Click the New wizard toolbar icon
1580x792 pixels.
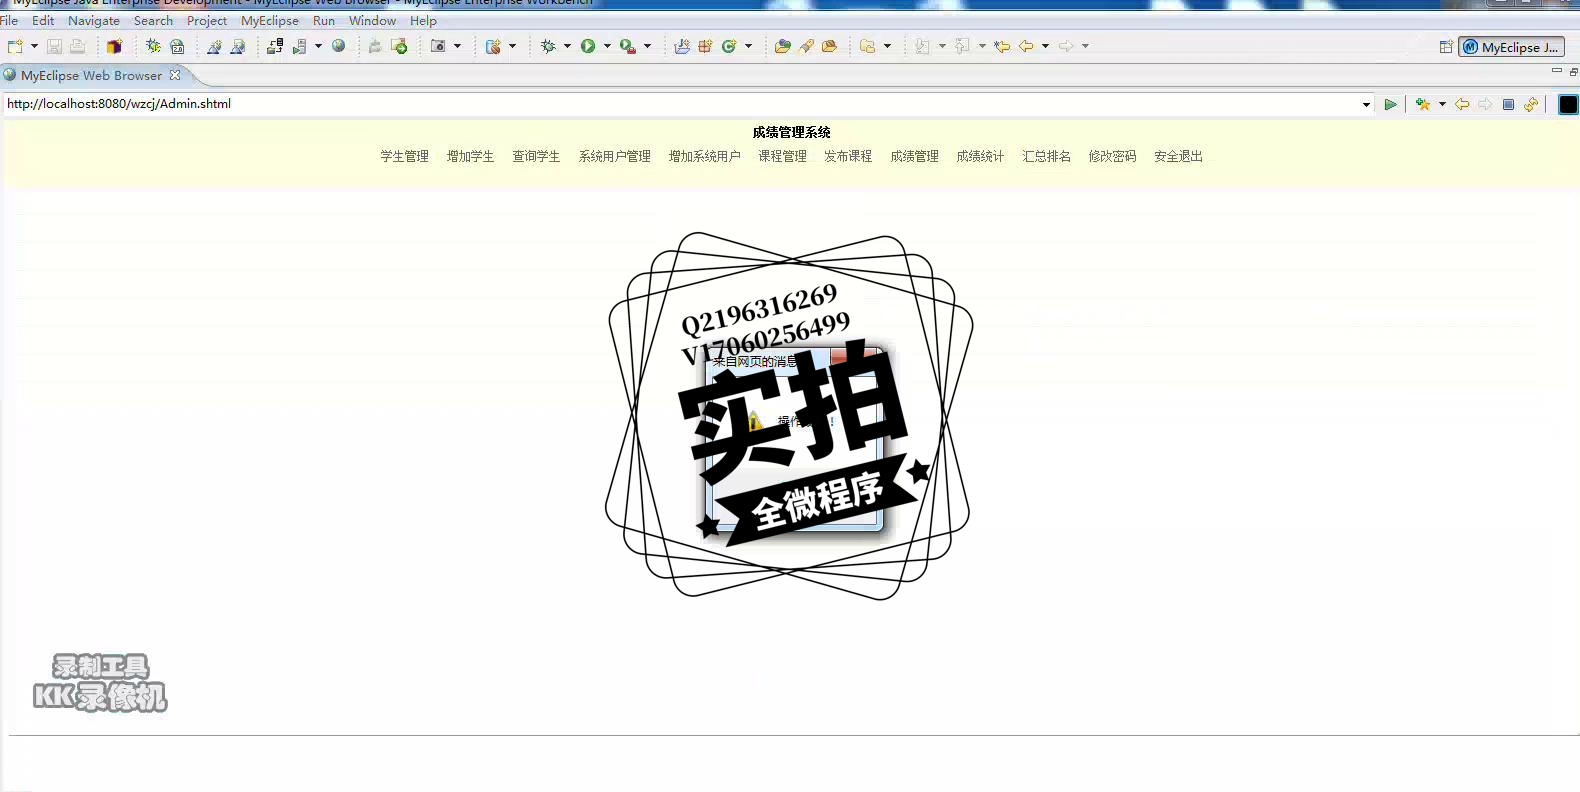(x=15, y=46)
